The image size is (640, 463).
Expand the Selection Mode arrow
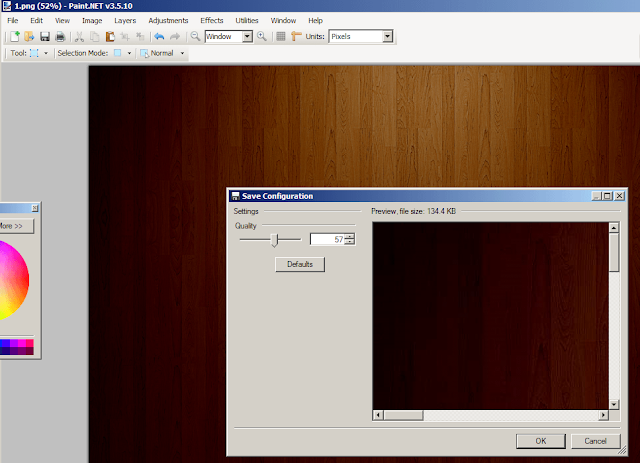[x=129, y=53]
